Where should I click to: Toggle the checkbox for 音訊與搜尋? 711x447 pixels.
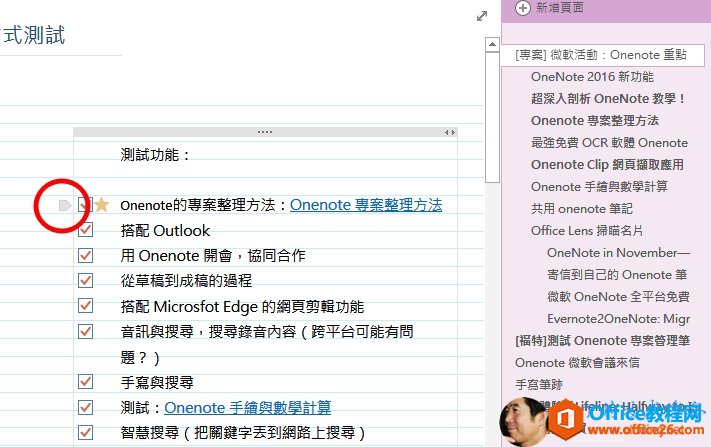(x=85, y=331)
